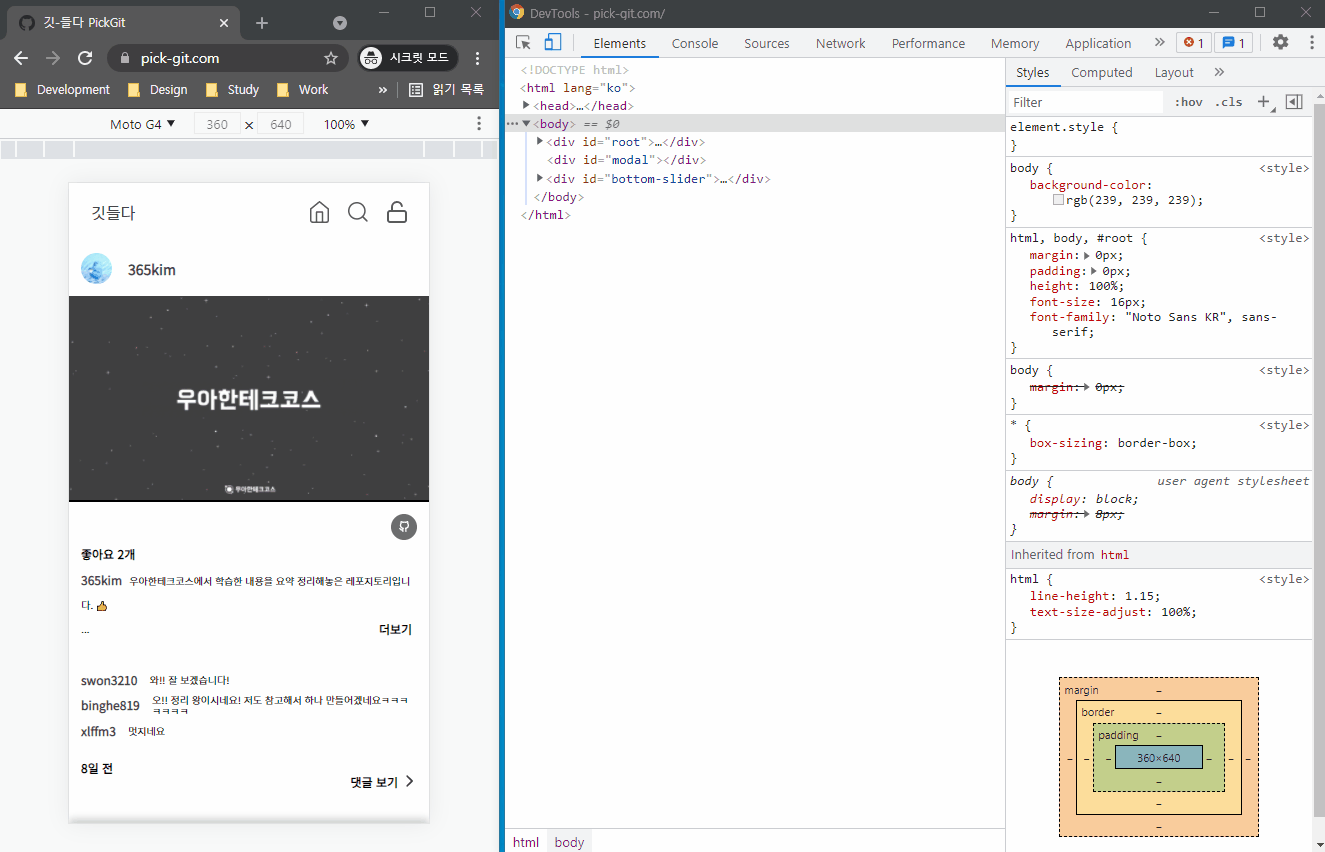Open DevTools settings gear
Image resolution: width=1325 pixels, height=852 pixels.
1280,42
